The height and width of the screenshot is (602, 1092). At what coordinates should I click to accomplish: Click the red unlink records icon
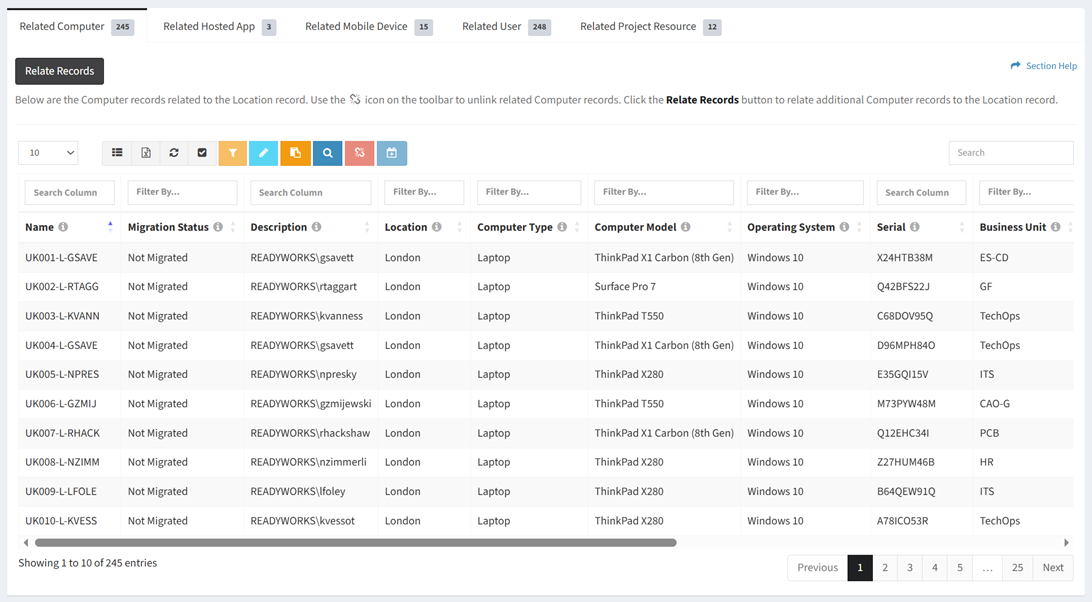click(x=359, y=153)
